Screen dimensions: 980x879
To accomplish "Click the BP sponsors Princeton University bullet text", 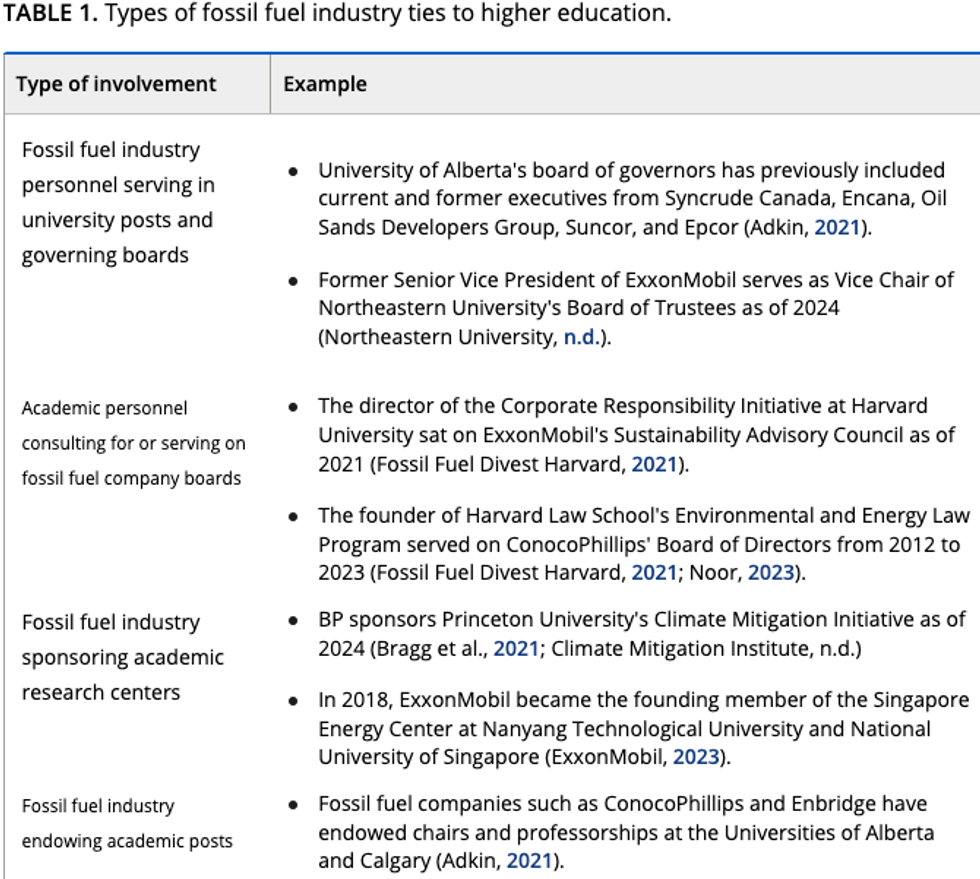I will 640,620.
